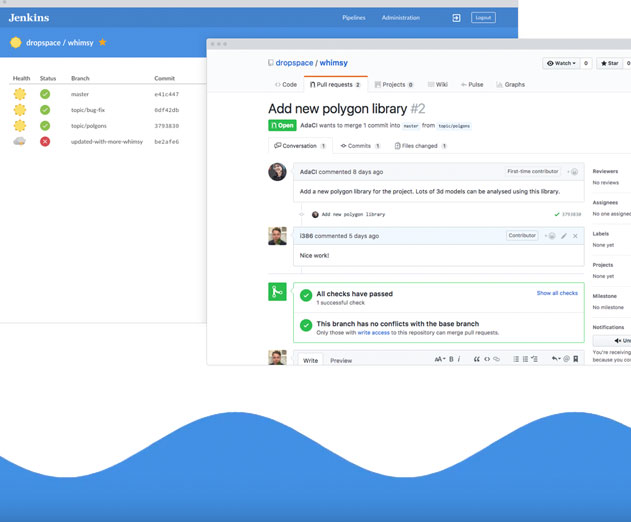Add reaction to i386's comment
Screen dimensions: 631x522
click(x=551, y=236)
